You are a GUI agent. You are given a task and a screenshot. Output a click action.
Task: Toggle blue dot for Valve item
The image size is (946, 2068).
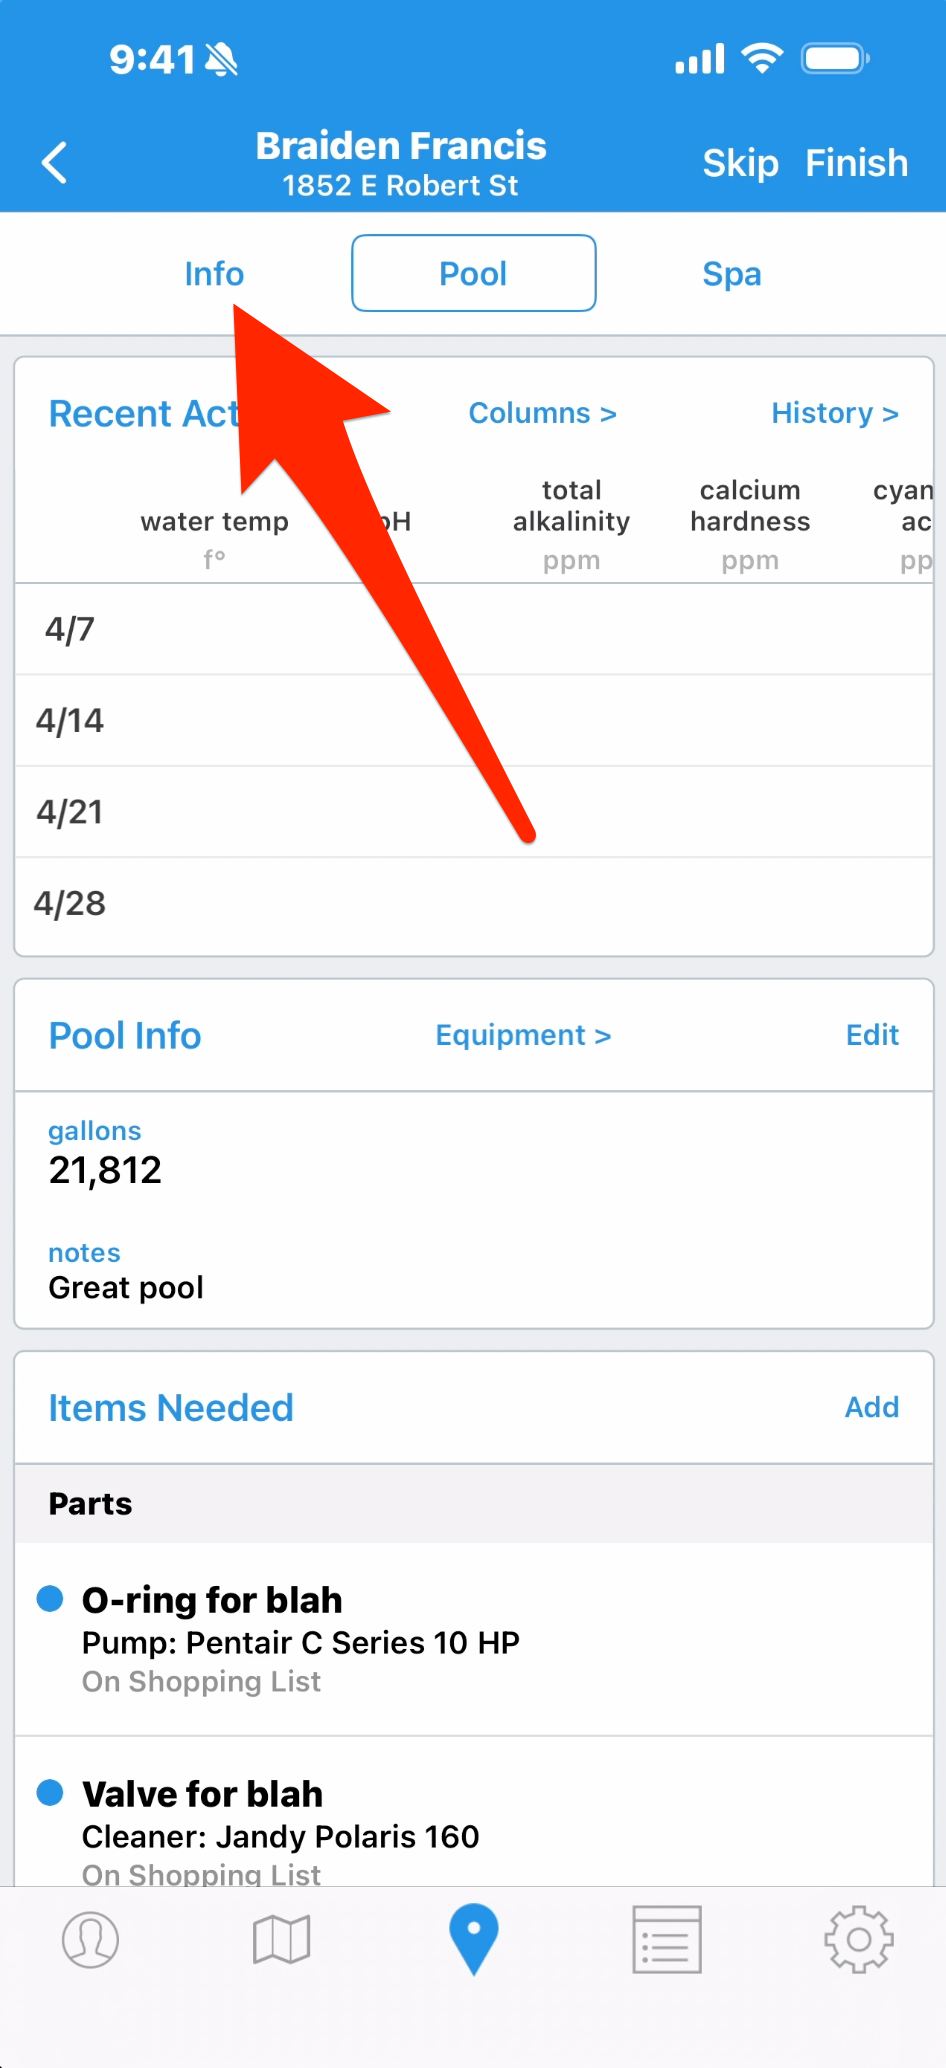tap(50, 1792)
